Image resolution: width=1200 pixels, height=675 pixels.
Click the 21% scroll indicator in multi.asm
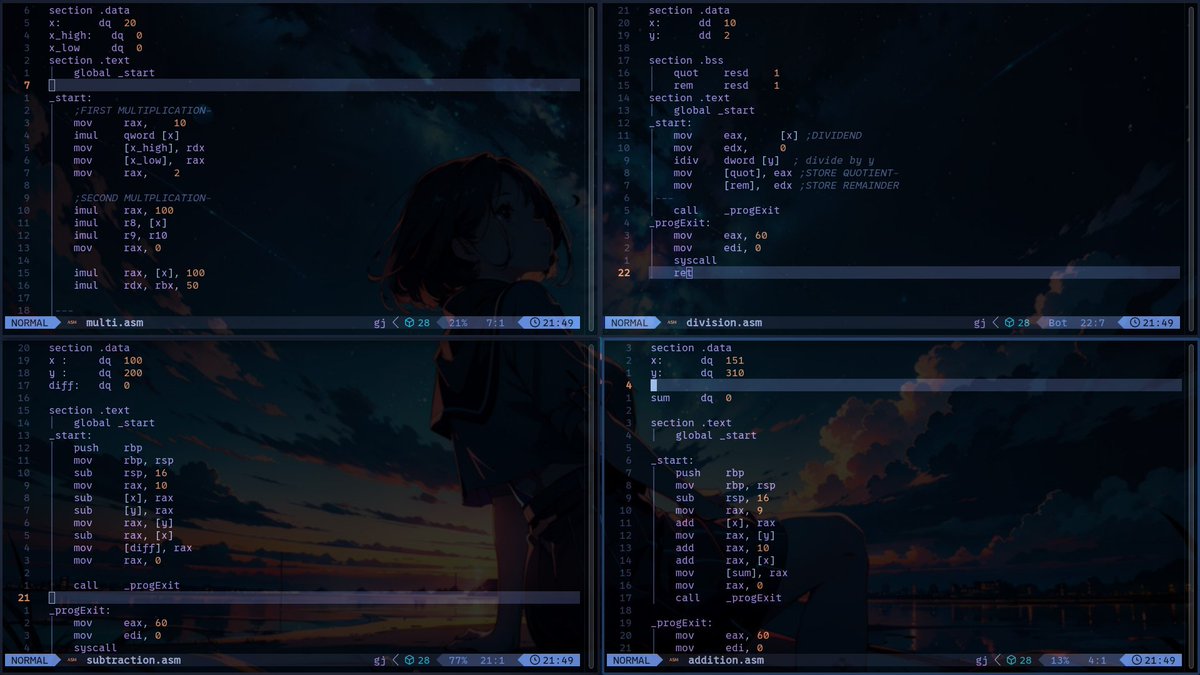tap(458, 323)
